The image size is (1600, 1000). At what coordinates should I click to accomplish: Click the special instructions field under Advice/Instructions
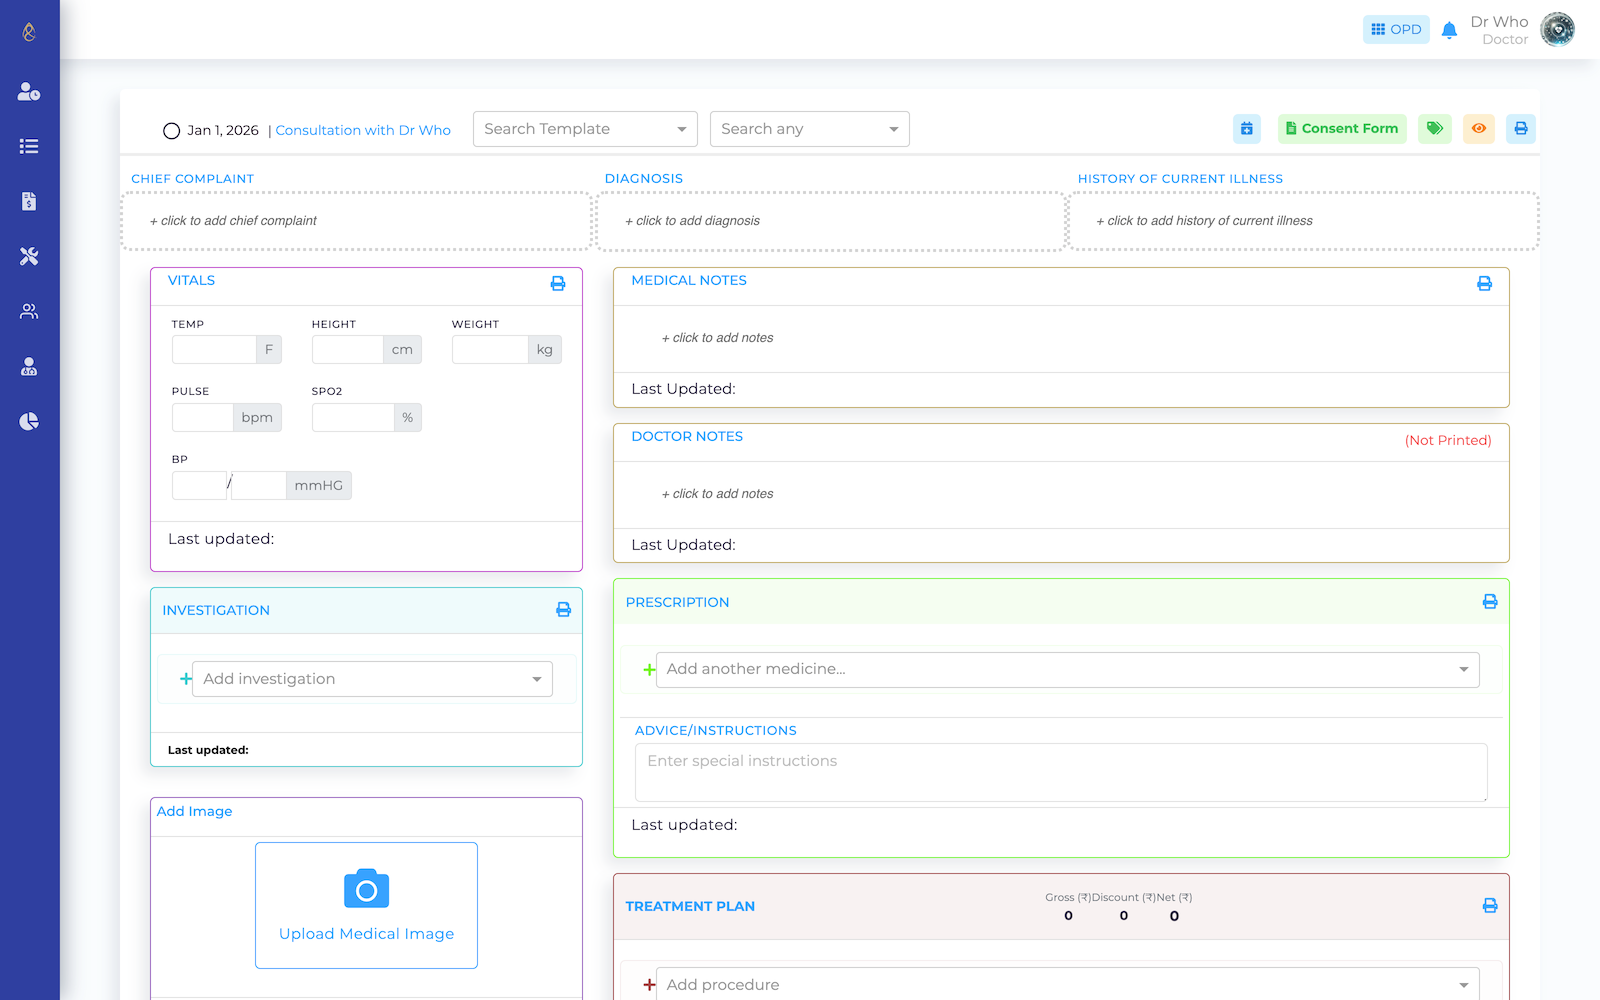(1060, 772)
